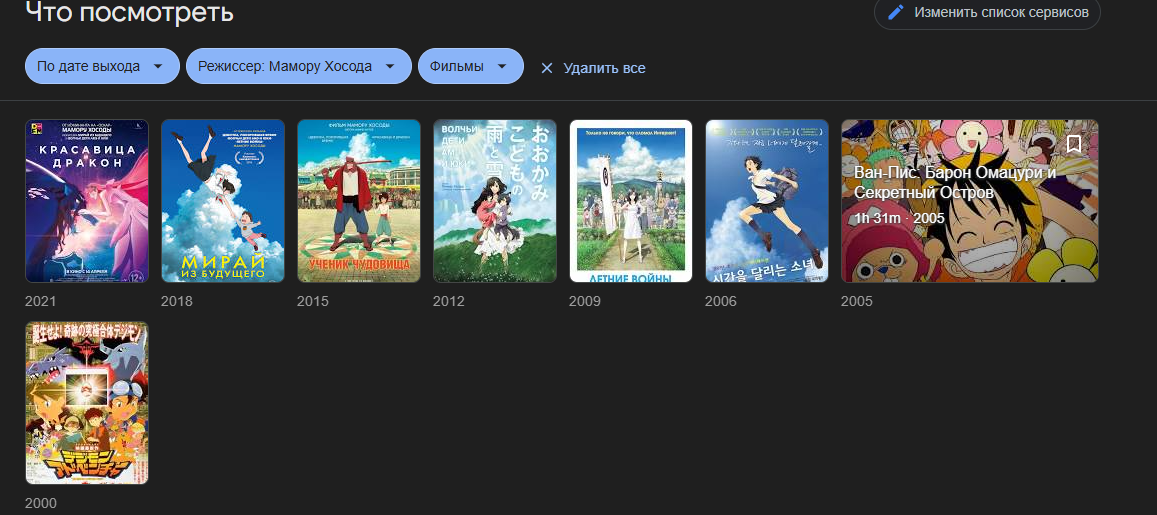
Task: Open the Digimon movie poster from 2000
Action: (x=87, y=403)
